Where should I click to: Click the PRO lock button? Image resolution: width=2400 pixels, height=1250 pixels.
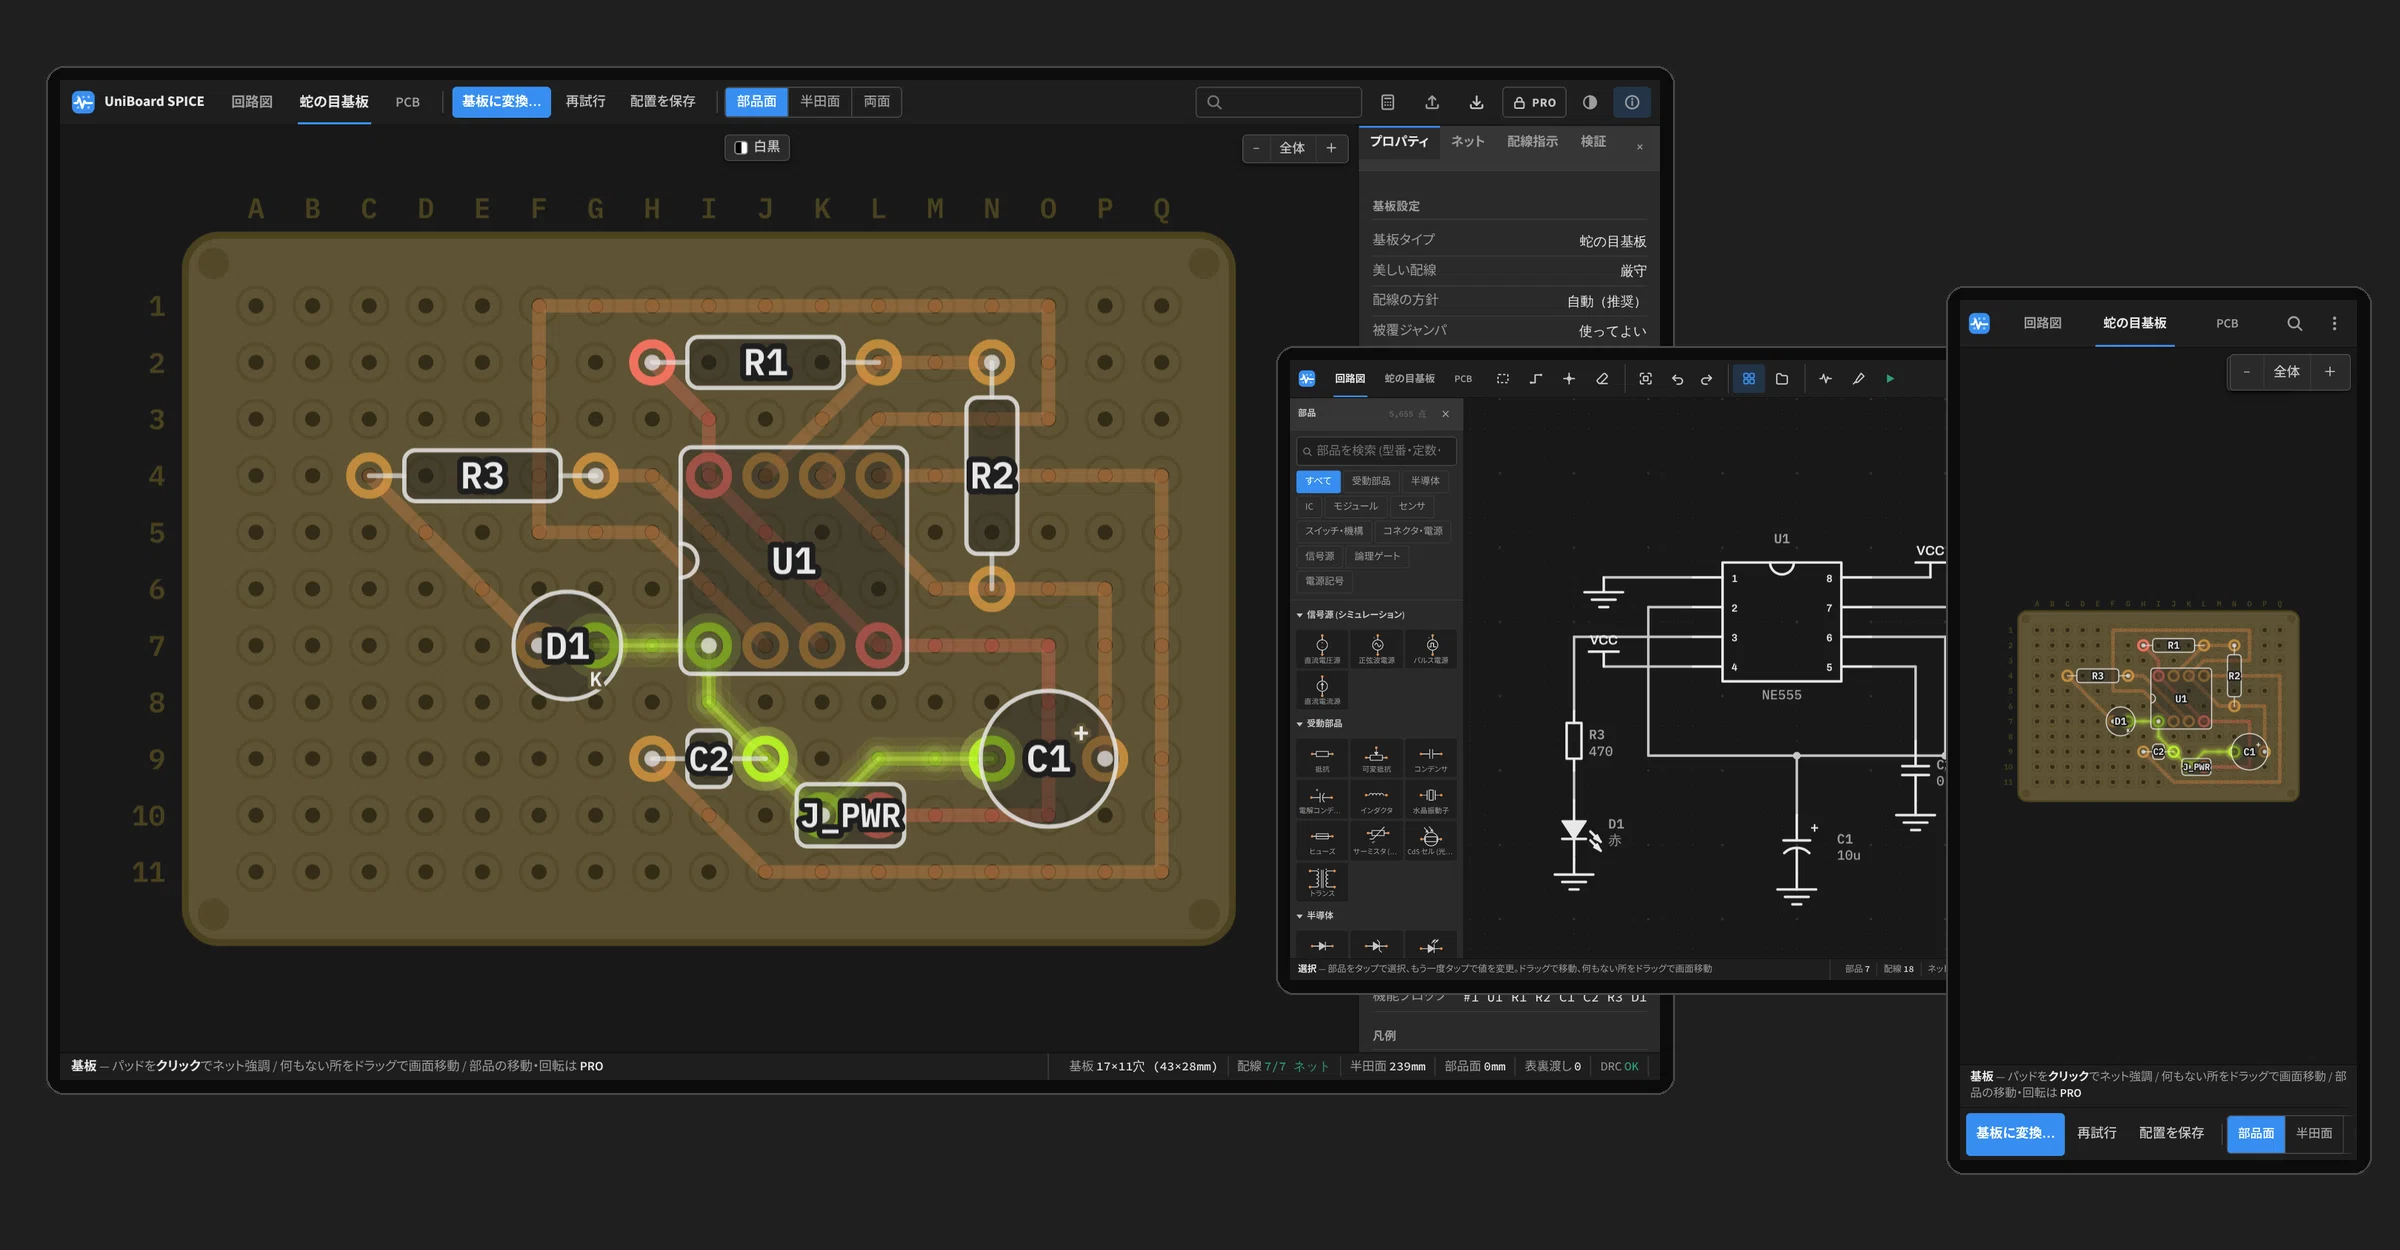point(1534,102)
